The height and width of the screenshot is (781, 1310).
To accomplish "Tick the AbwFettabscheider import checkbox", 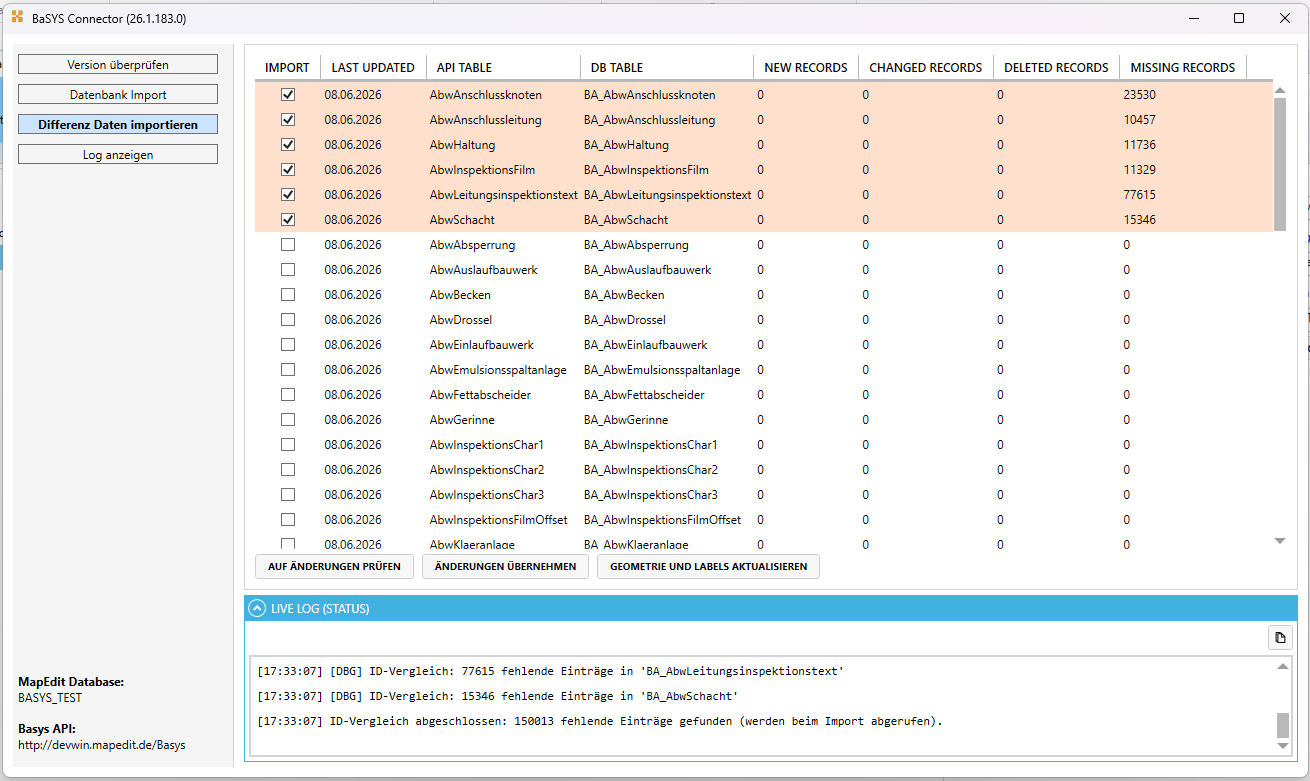I will point(288,395).
